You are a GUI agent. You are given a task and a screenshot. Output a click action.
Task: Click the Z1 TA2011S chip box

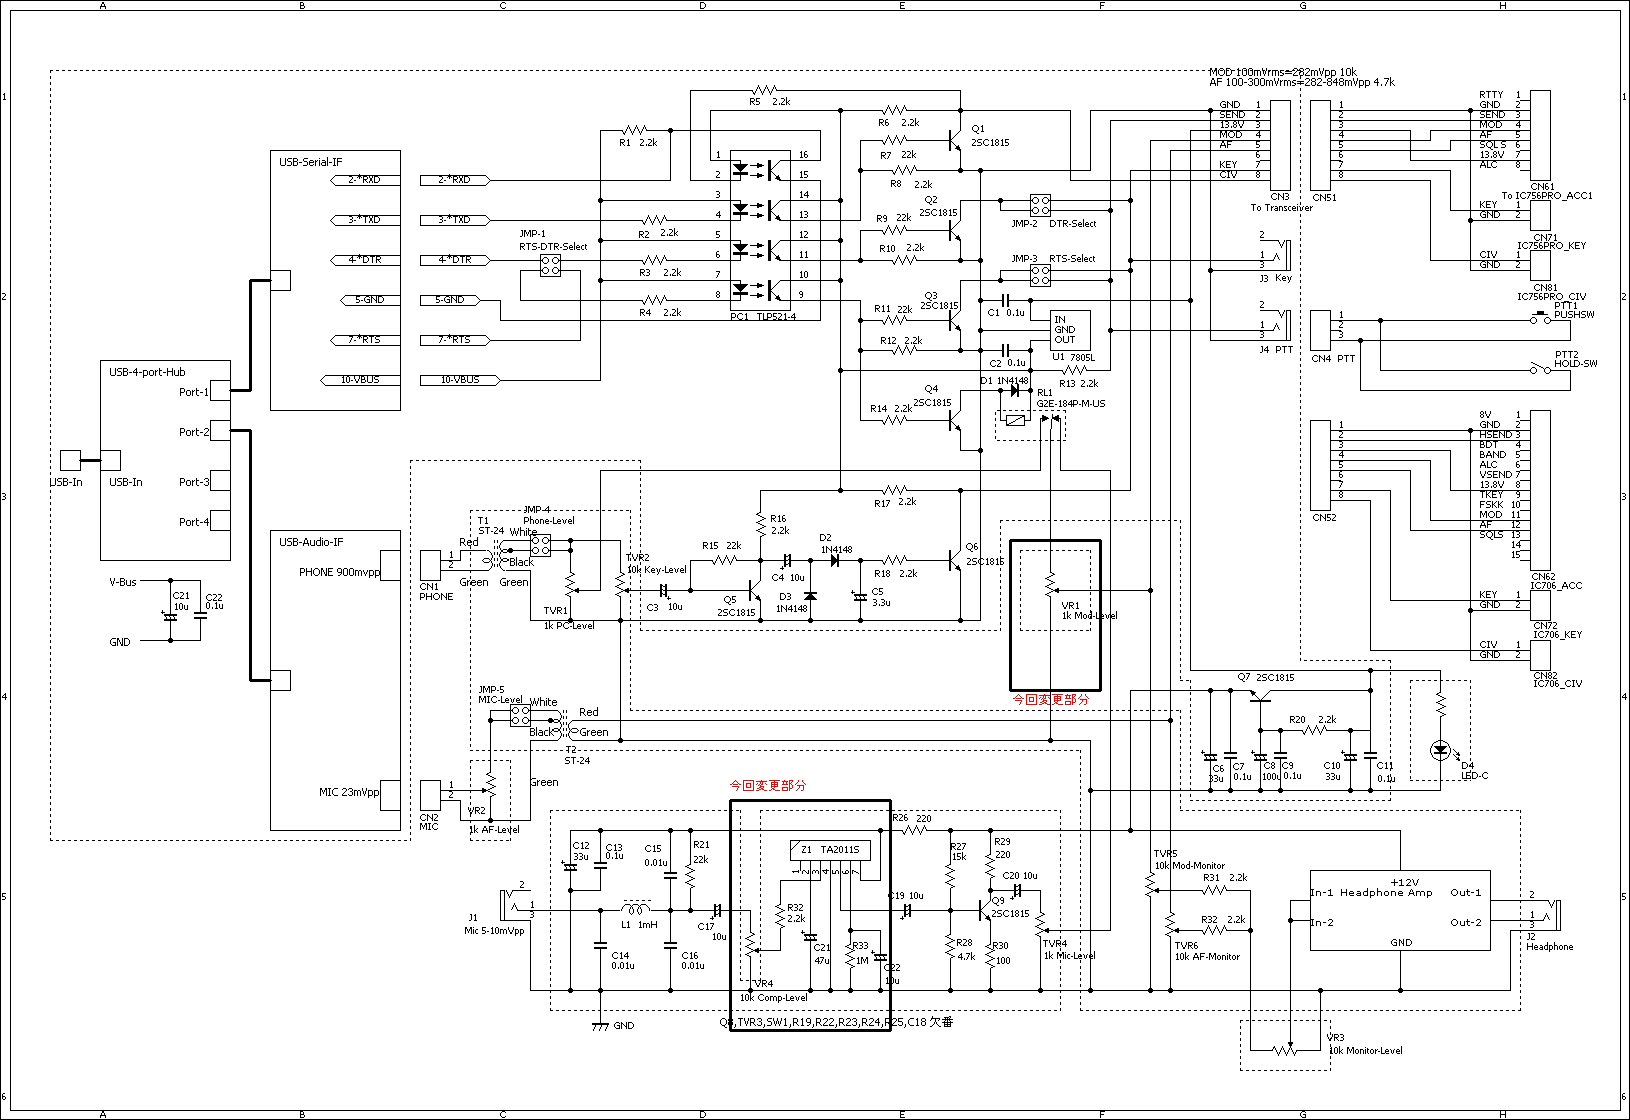[830, 850]
